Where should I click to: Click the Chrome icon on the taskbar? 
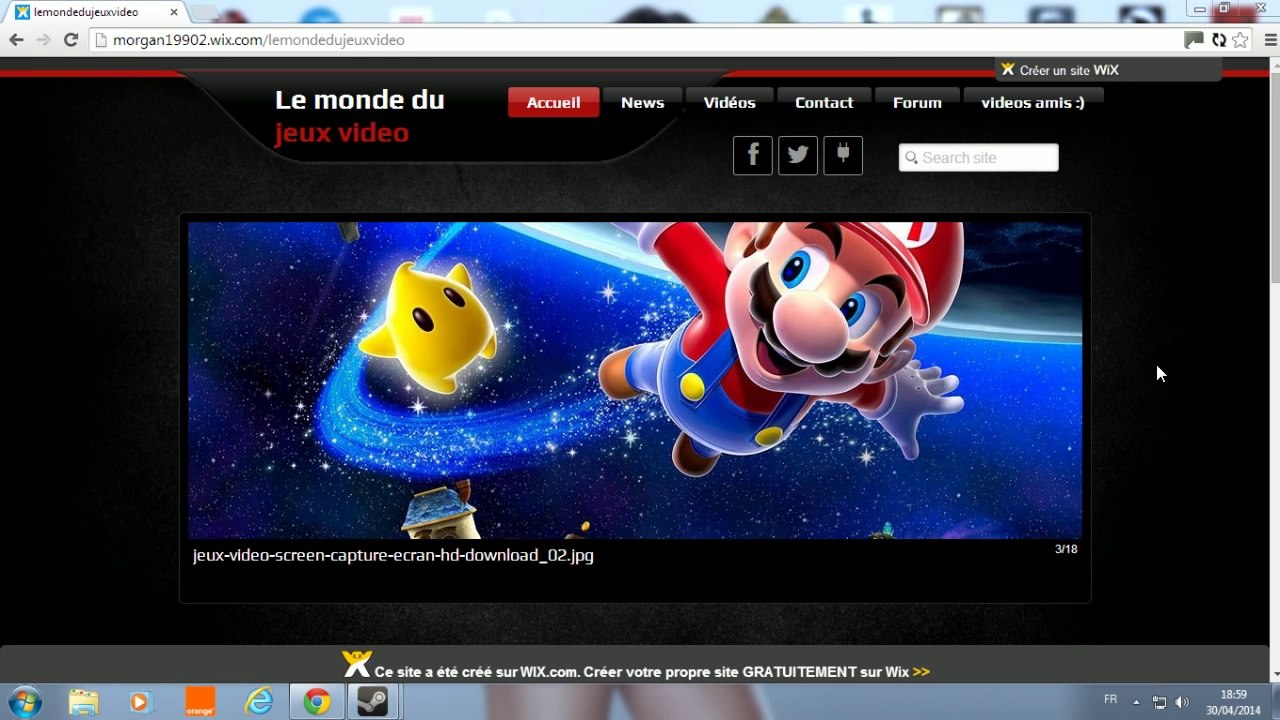[317, 702]
